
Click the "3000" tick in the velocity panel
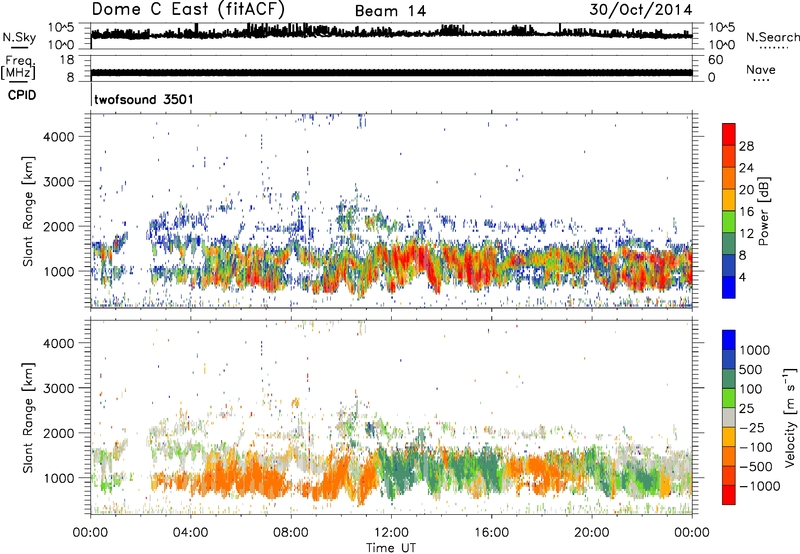(58, 388)
